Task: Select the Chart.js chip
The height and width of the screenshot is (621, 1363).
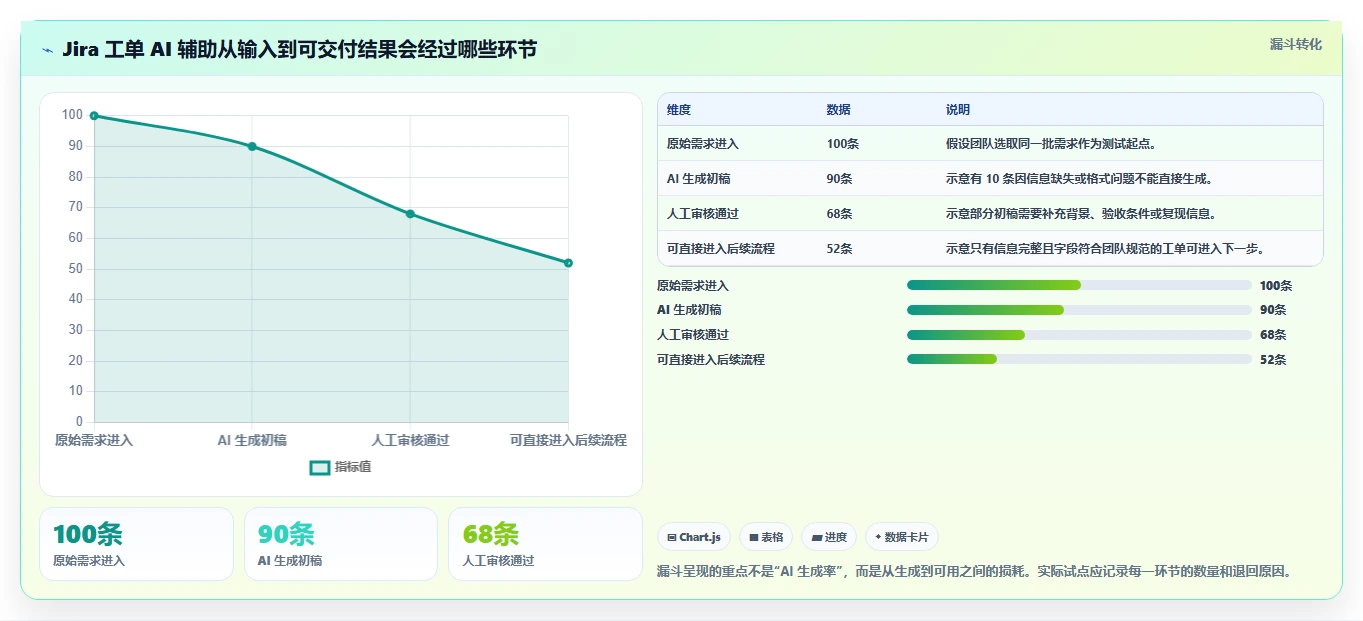Action: point(695,537)
